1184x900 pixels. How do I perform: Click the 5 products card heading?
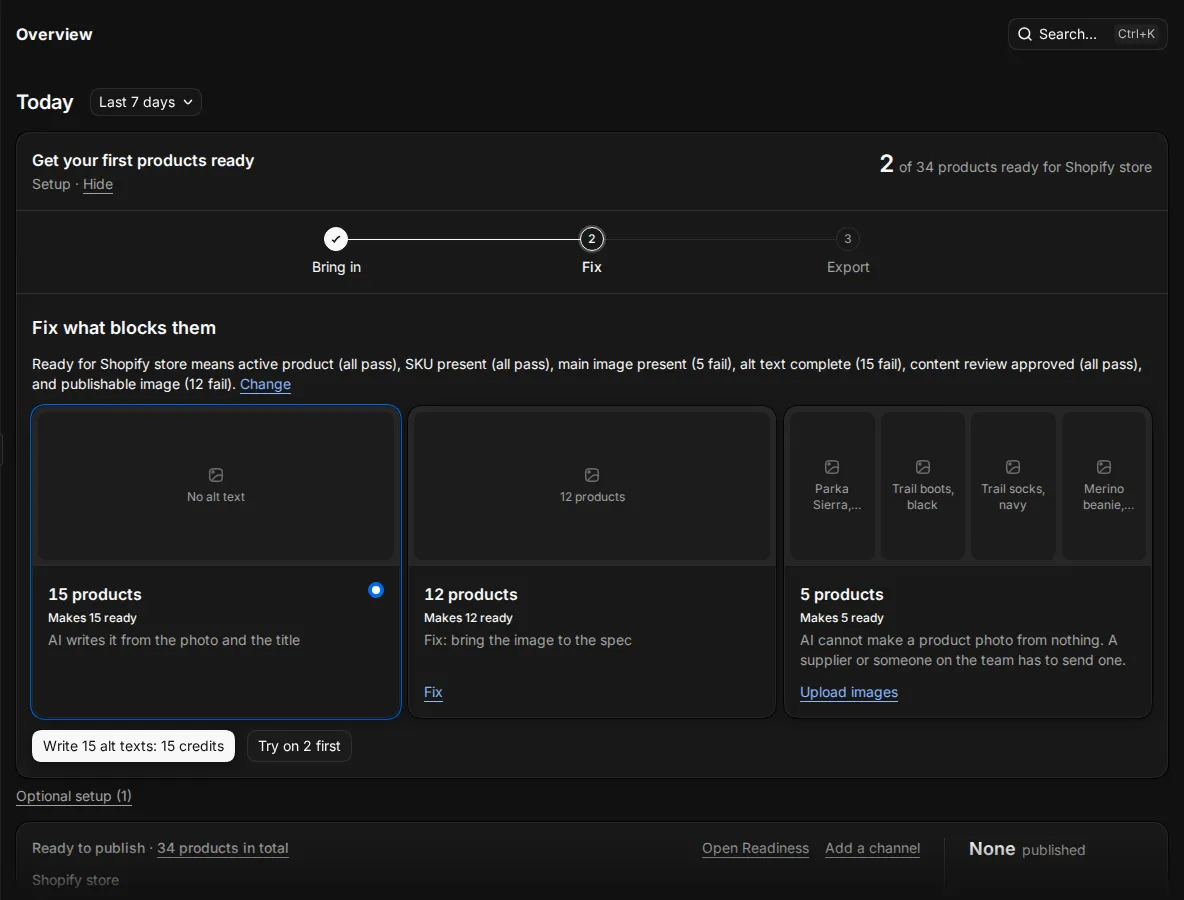coord(842,594)
